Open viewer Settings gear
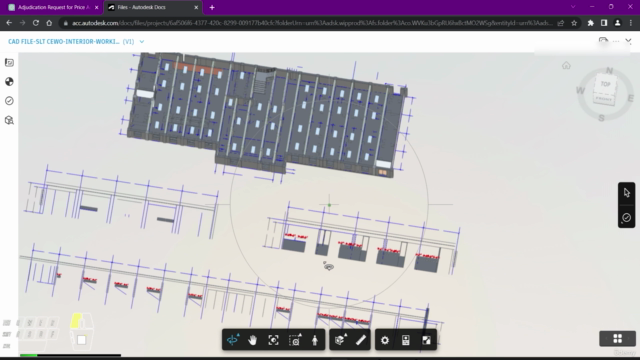This screenshot has width=640, height=360. click(x=385, y=340)
